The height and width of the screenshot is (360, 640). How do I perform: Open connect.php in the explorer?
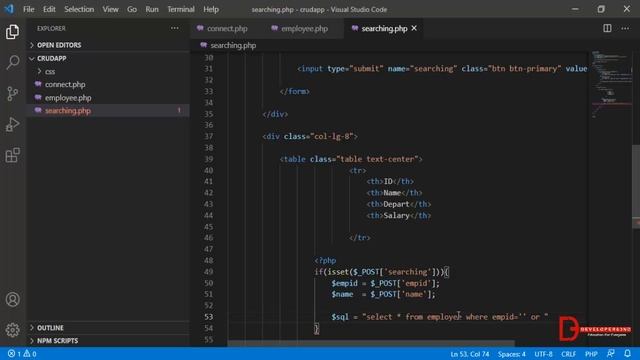pyautogui.click(x=65, y=84)
